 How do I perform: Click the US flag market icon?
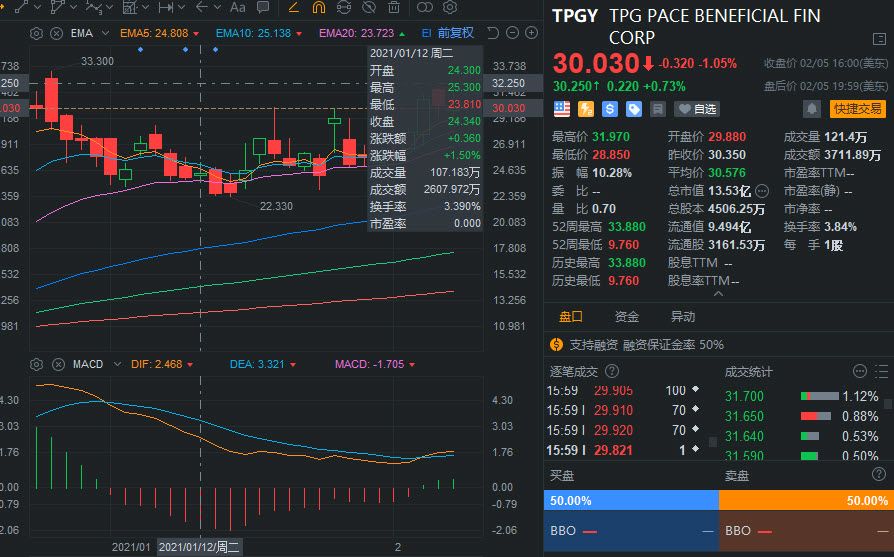(562, 109)
